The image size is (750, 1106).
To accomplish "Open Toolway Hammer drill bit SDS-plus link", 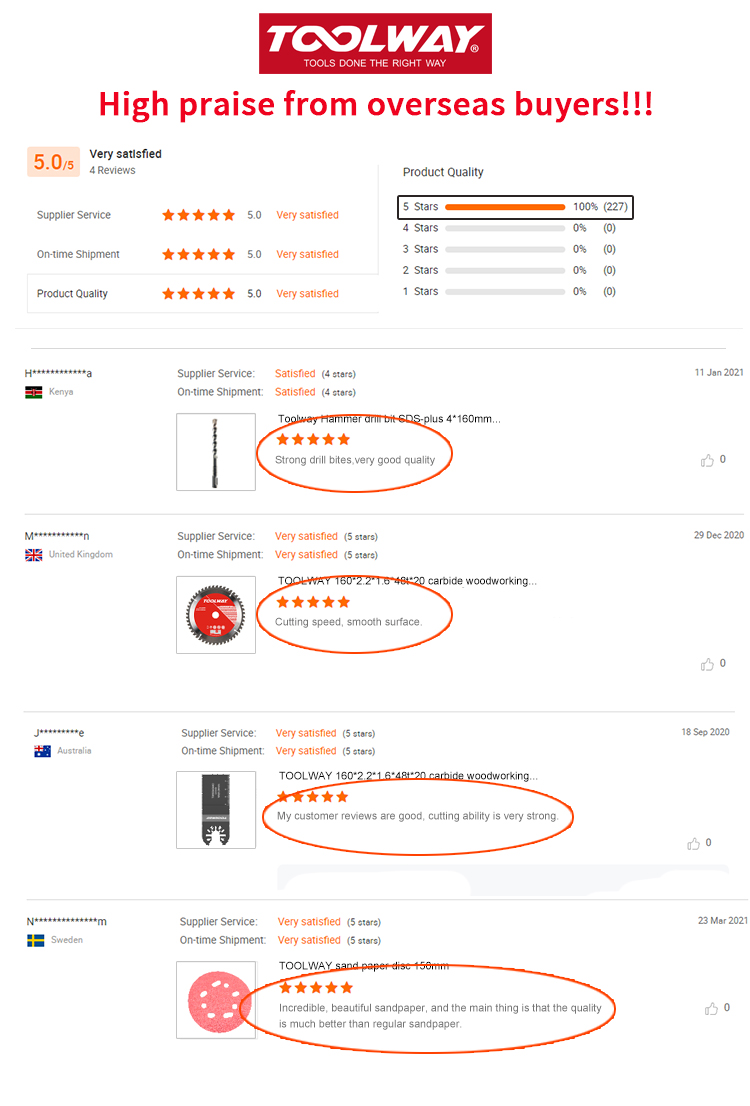I will 389,419.
